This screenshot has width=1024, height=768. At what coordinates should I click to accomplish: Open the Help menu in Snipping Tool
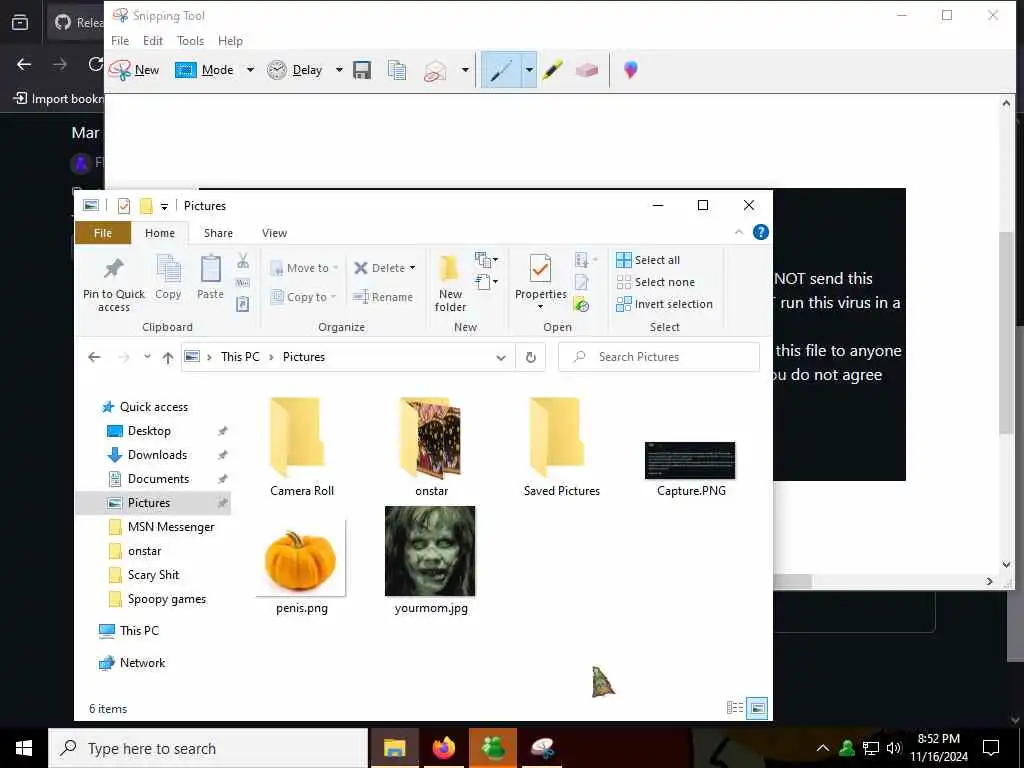pyautogui.click(x=230, y=40)
